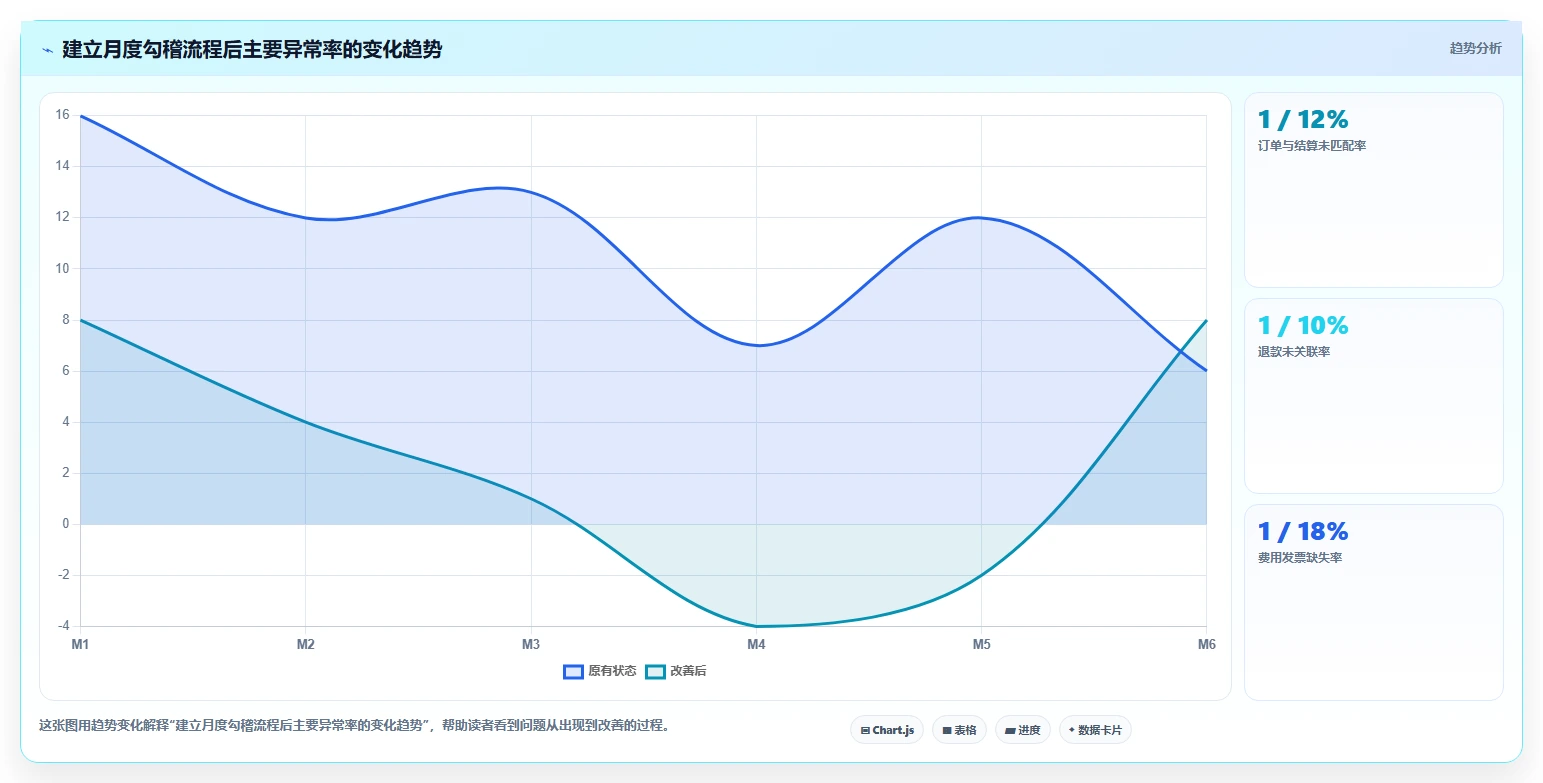Click the 1 / 10% card value
The height and width of the screenshot is (783, 1543).
pyautogui.click(x=1303, y=325)
